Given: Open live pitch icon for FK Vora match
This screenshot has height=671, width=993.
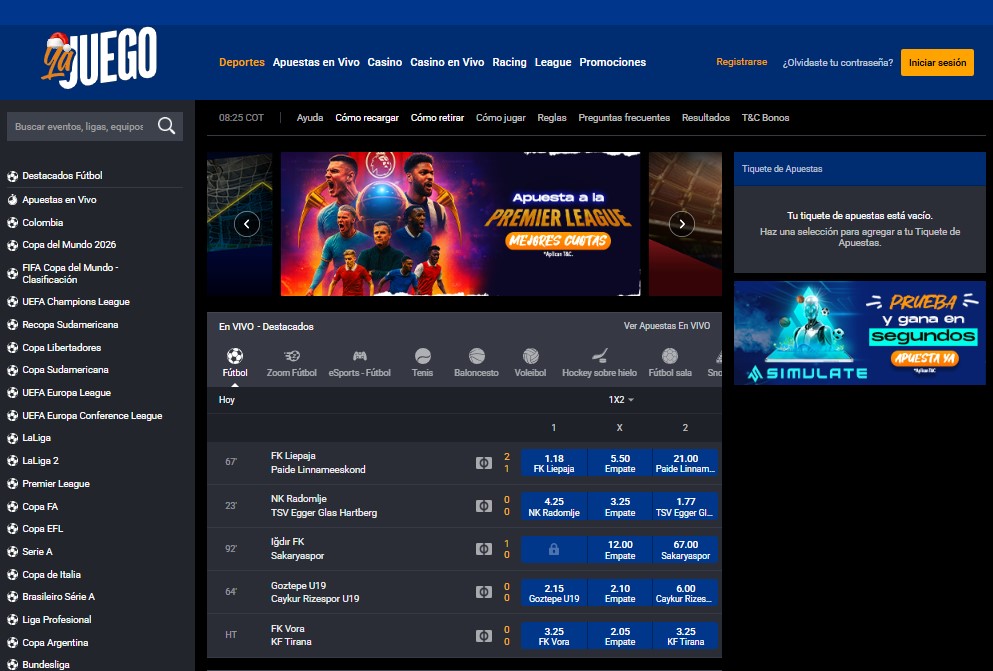Looking at the screenshot, I should point(484,635).
